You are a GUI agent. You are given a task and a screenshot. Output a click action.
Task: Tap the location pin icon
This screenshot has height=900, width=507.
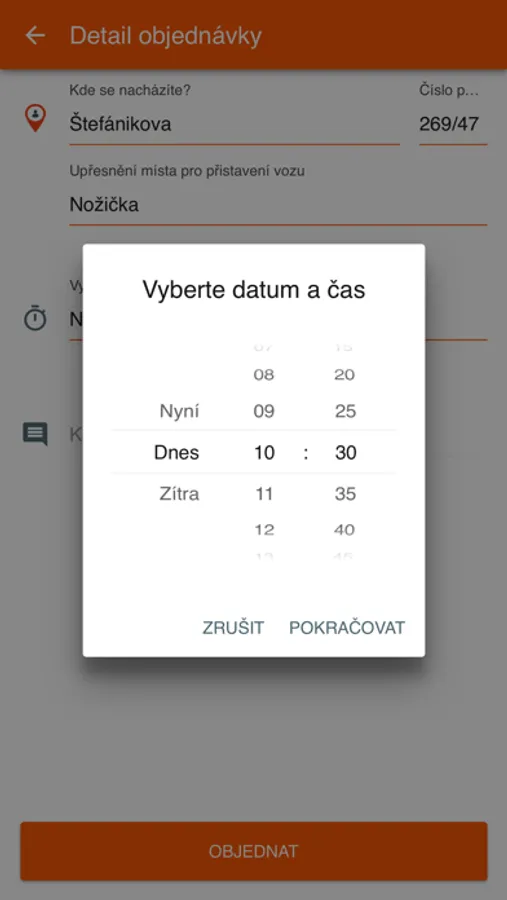pos(35,117)
